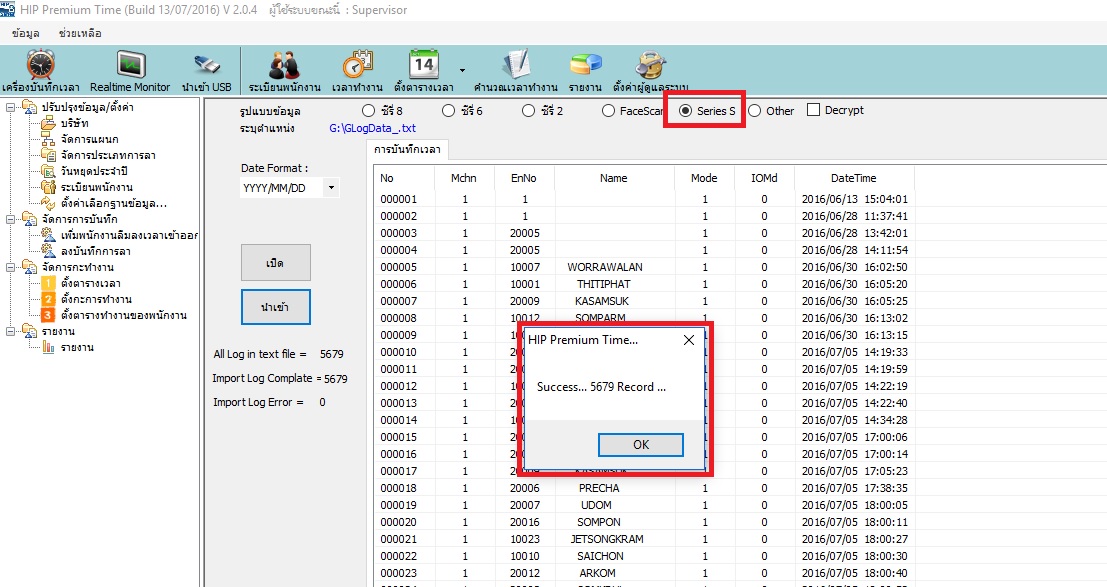Select the ARKOM name cell
1107x587 pixels.
[597, 573]
